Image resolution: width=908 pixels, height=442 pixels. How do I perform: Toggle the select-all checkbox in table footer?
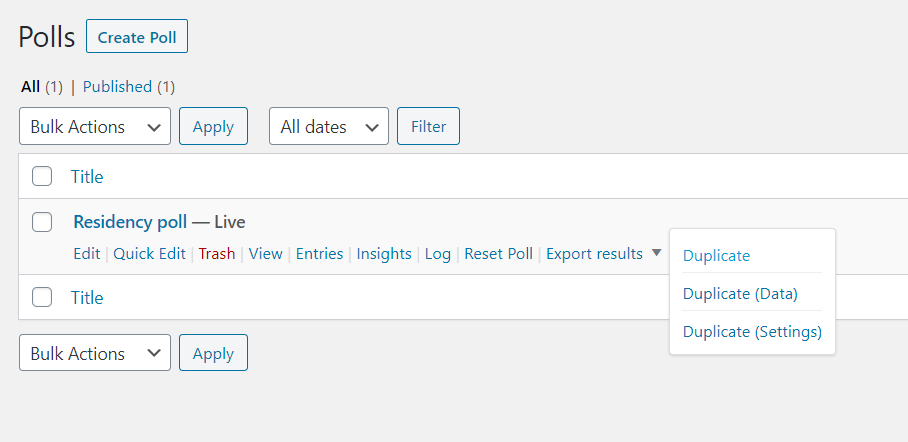(x=42, y=297)
